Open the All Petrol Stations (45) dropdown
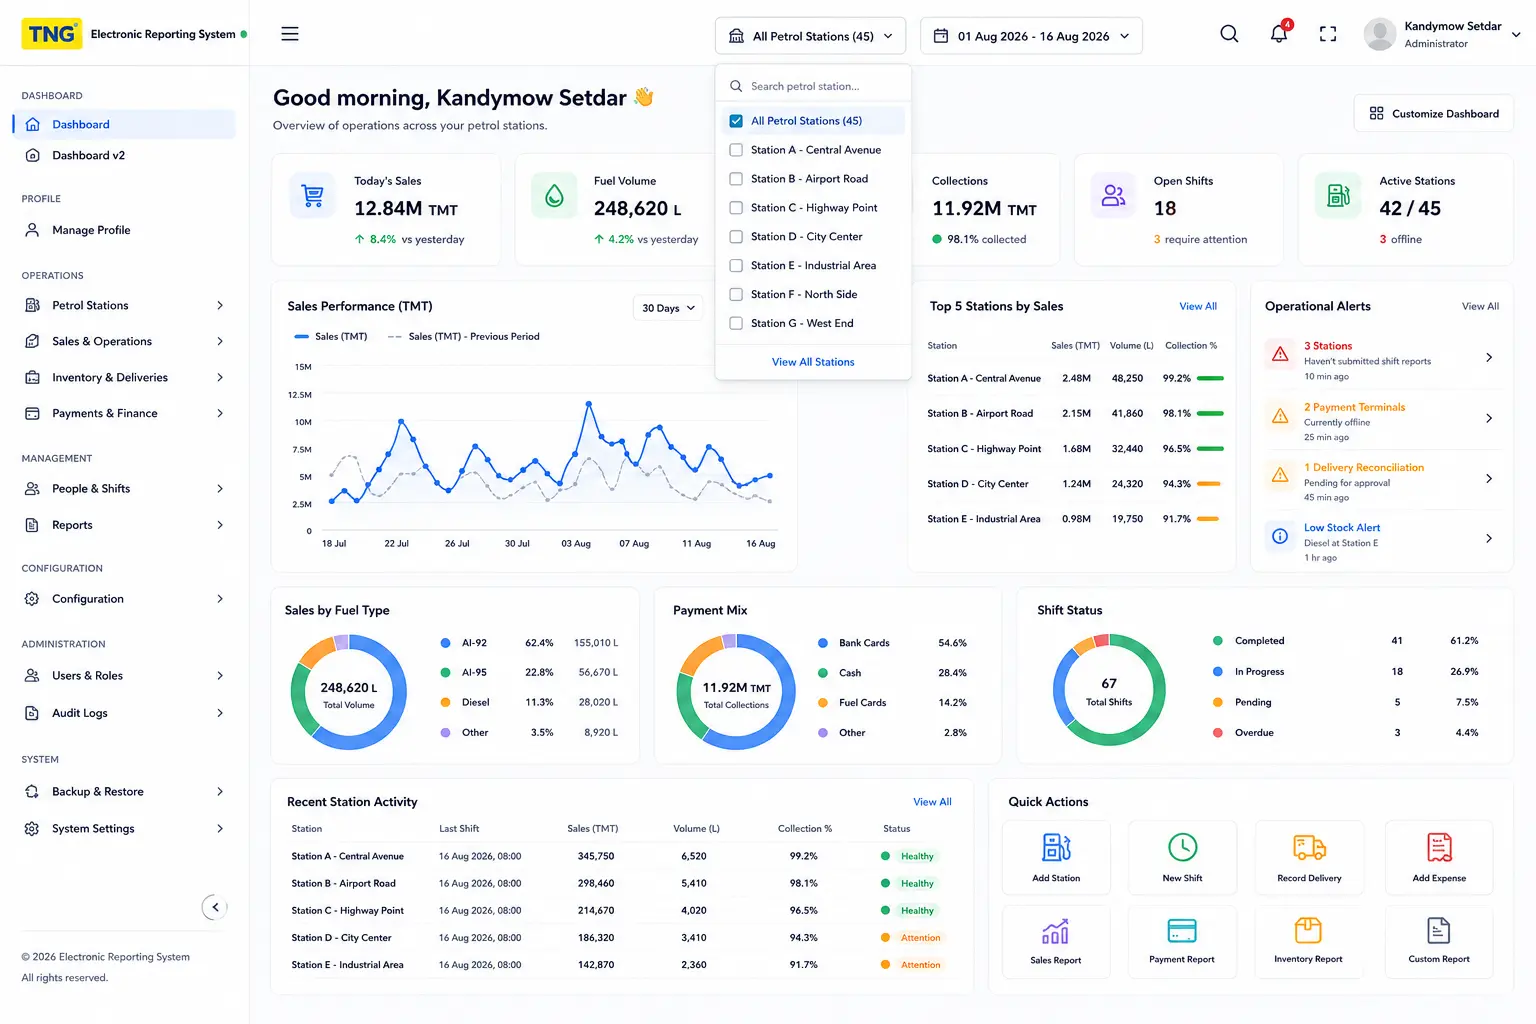The width and height of the screenshot is (1536, 1024). (811, 36)
